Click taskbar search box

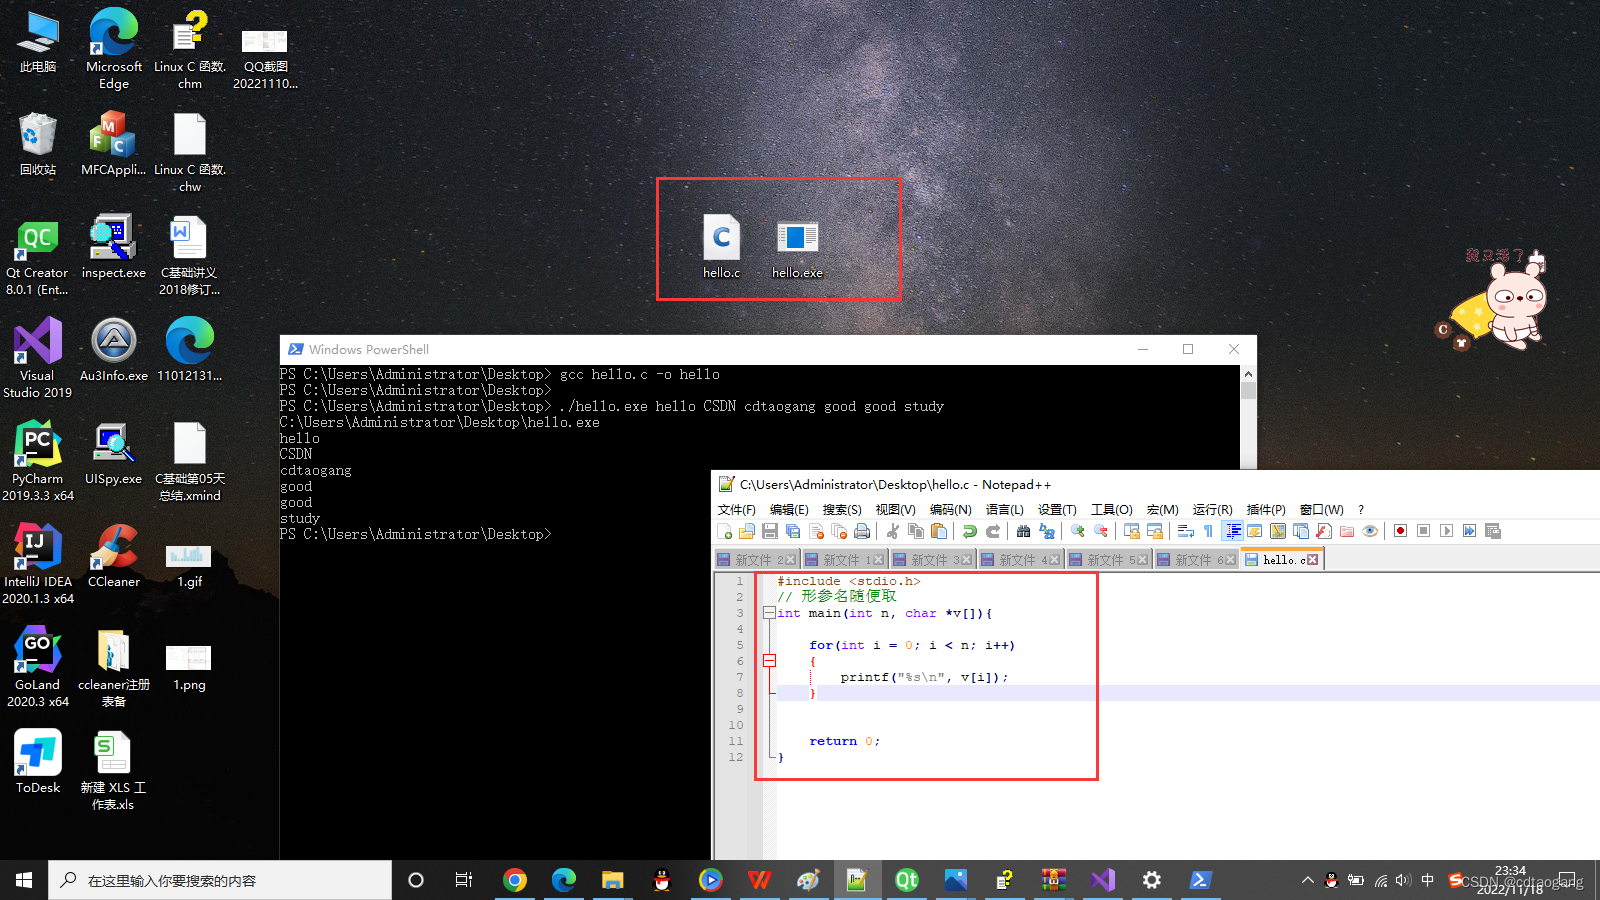pos(220,880)
